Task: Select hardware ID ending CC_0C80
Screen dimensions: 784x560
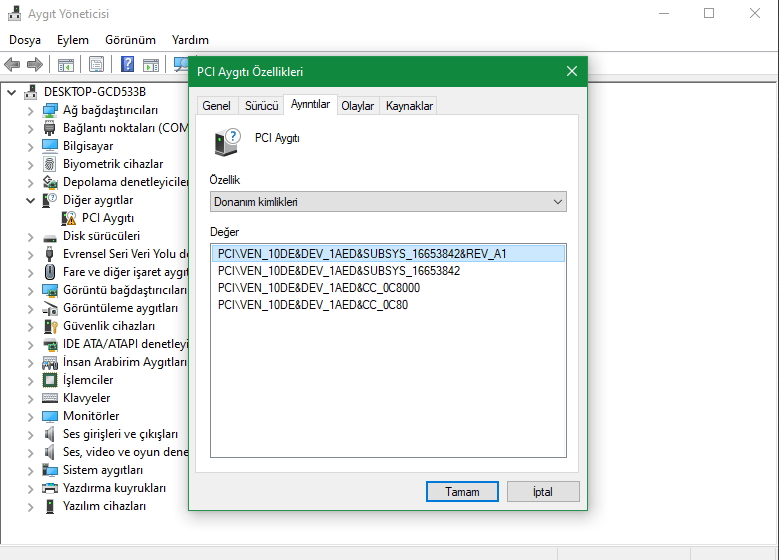Action: pos(388,304)
